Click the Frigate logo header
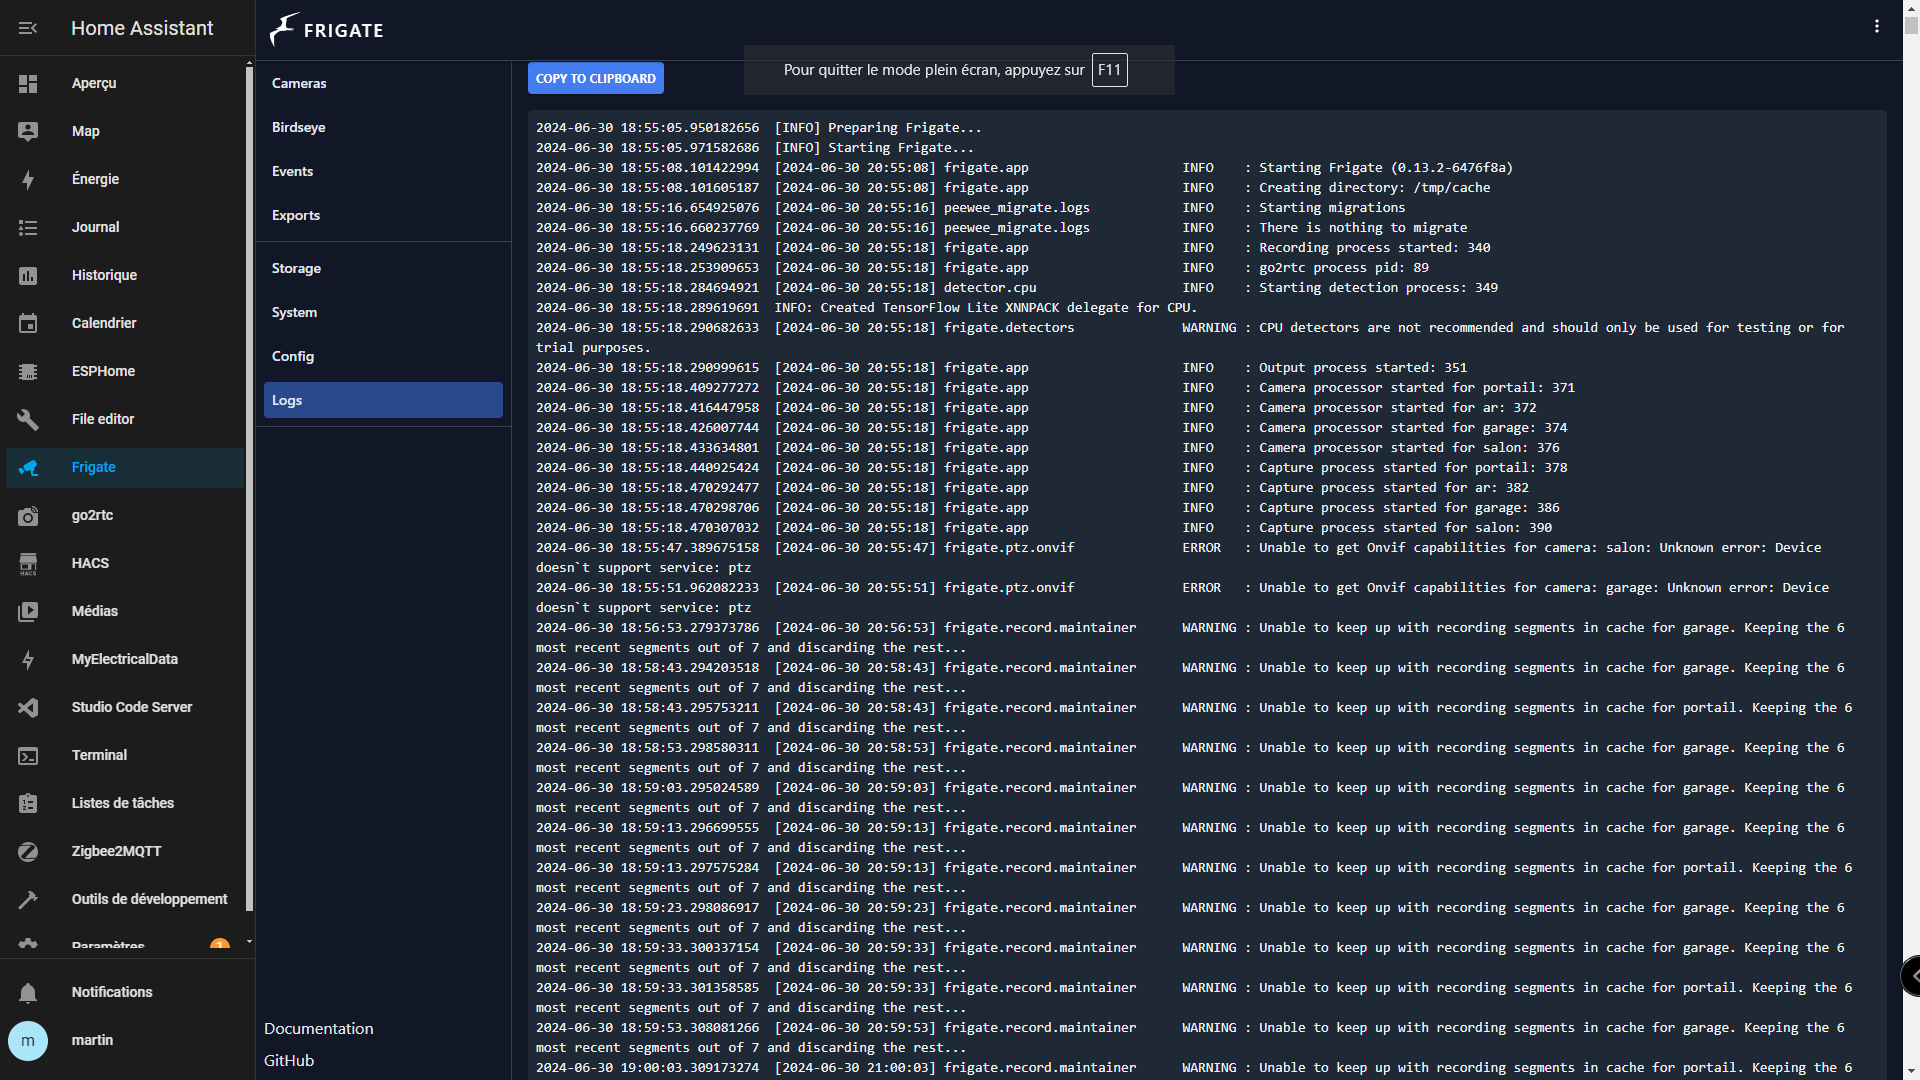The width and height of the screenshot is (1920, 1080). [x=327, y=30]
